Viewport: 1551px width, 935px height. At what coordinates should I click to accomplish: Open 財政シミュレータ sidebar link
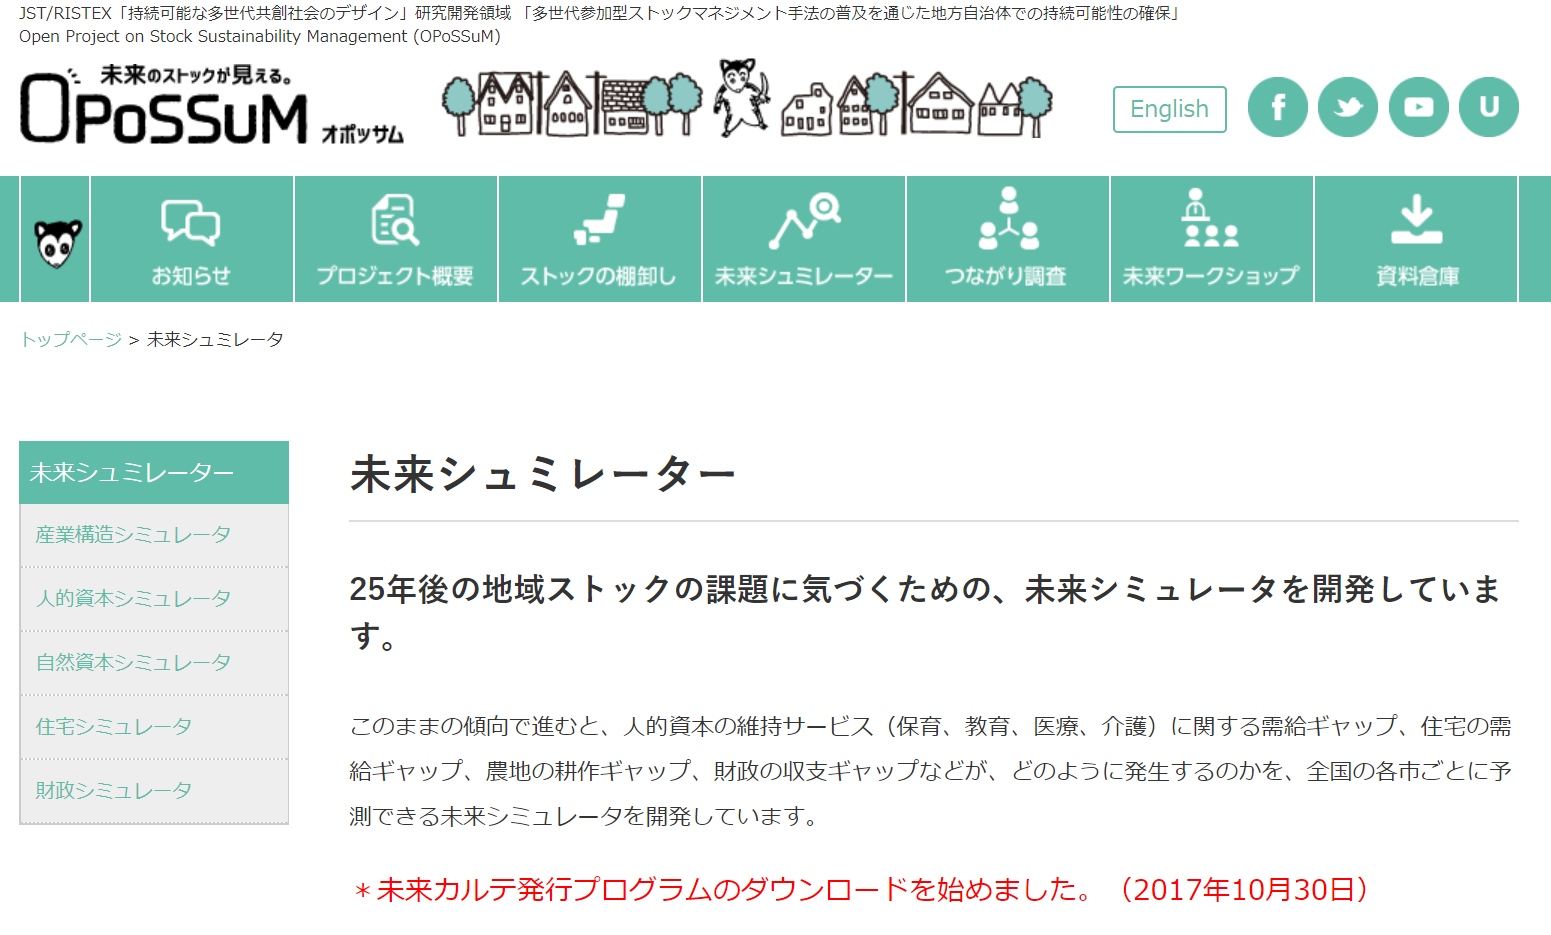point(113,791)
